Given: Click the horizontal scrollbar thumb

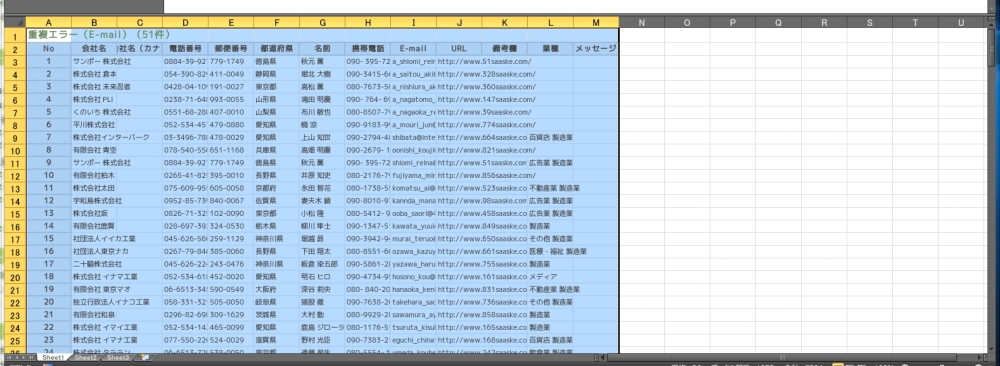Looking at the screenshot, I should coord(782,358).
